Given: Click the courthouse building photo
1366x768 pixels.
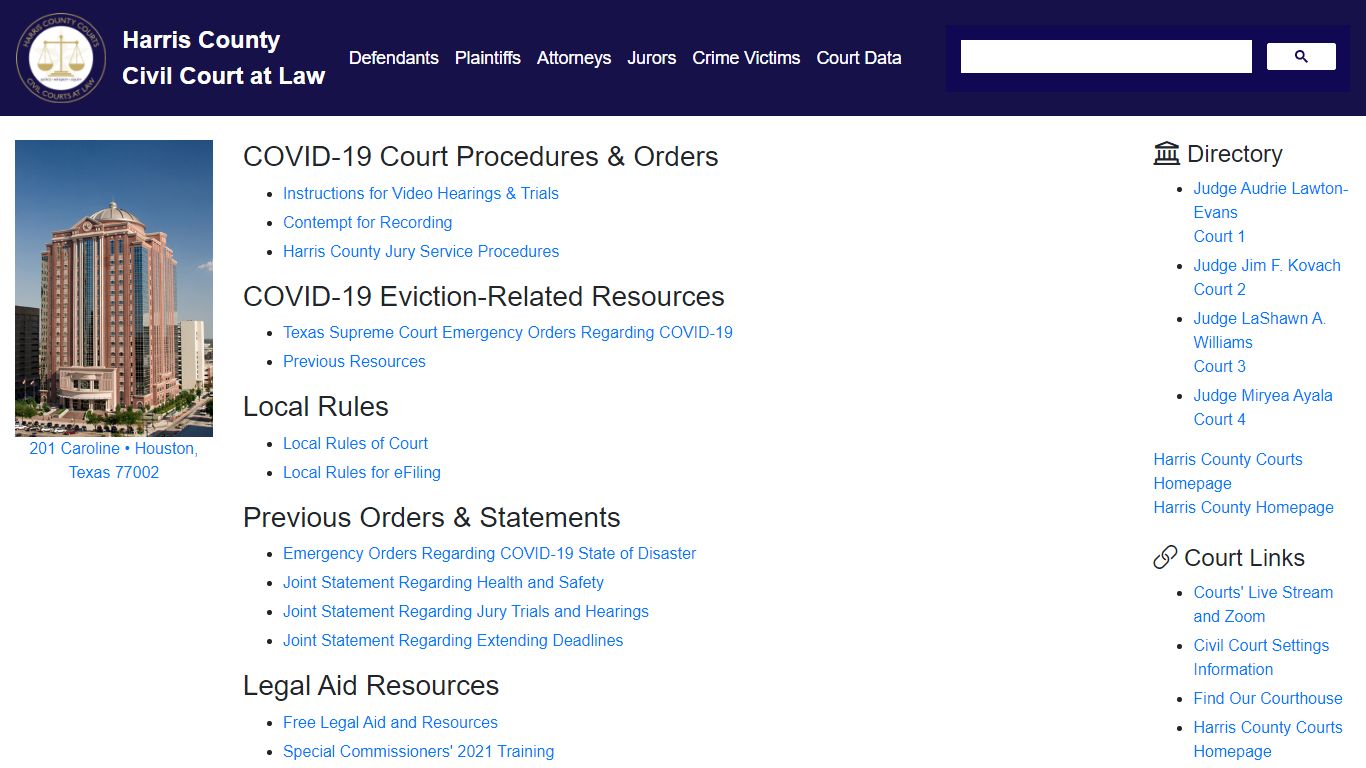Looking at the screenshot, I should point(114,288).
